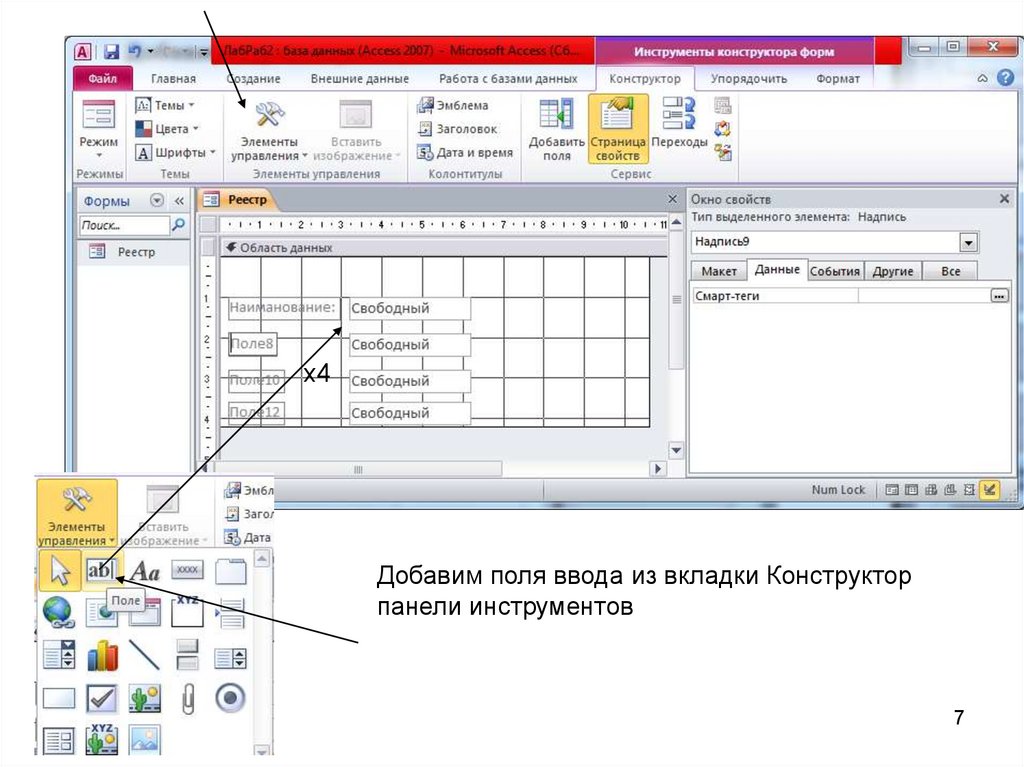Click the Смарт-теги property value field
The height and width of the screenshot is (767, 1024).
point(924,296)
